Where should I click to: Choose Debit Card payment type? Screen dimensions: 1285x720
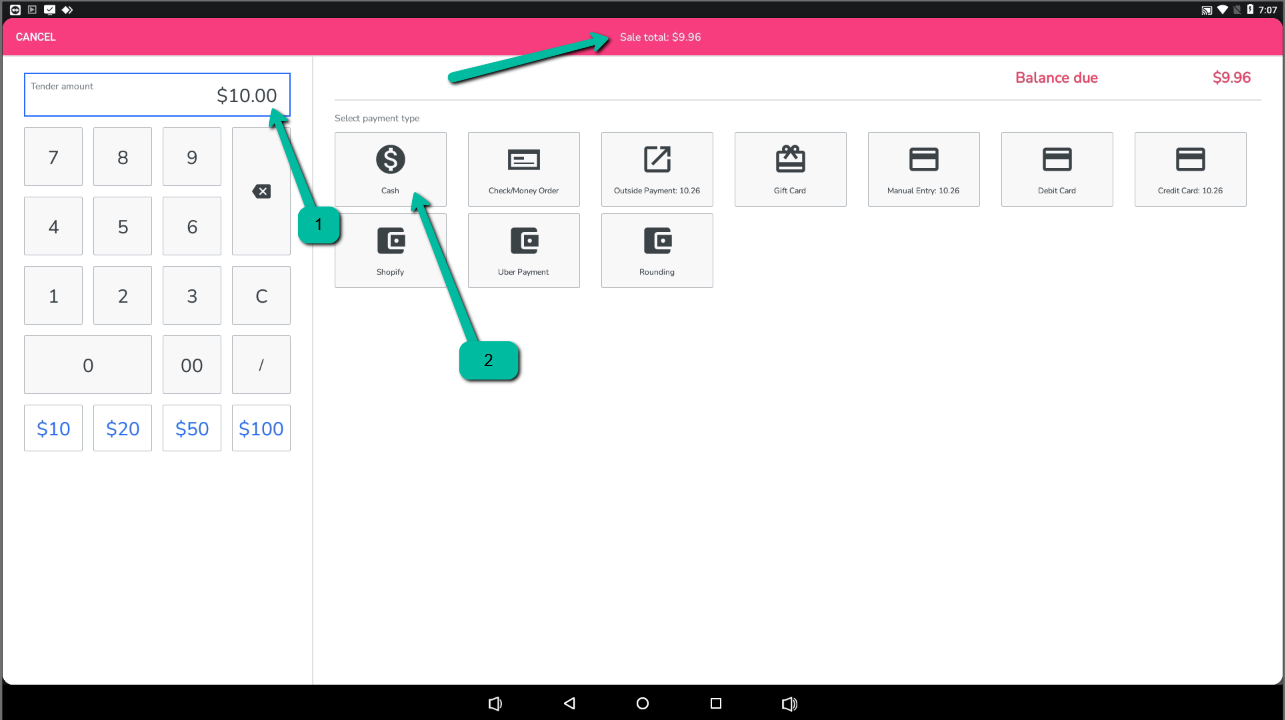1057,169
